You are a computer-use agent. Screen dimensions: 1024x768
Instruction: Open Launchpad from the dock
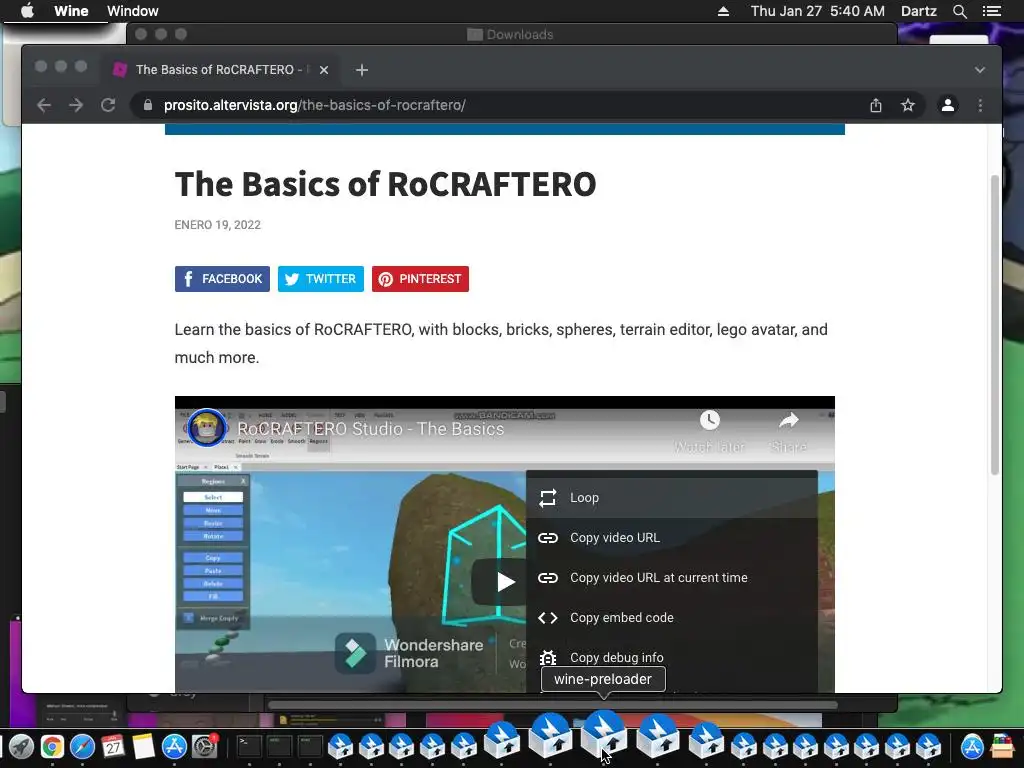pos(21,746)
